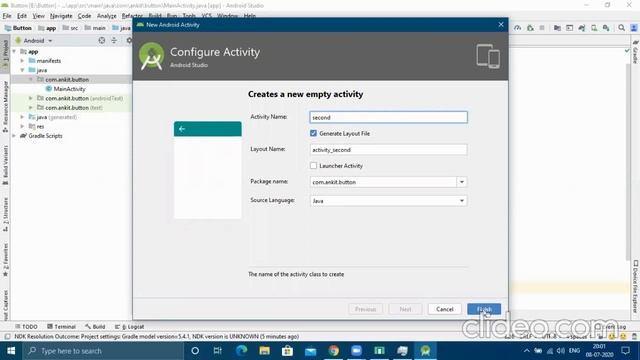
Task: Click the Project Structure folder icon
Action: click(557, 28)
